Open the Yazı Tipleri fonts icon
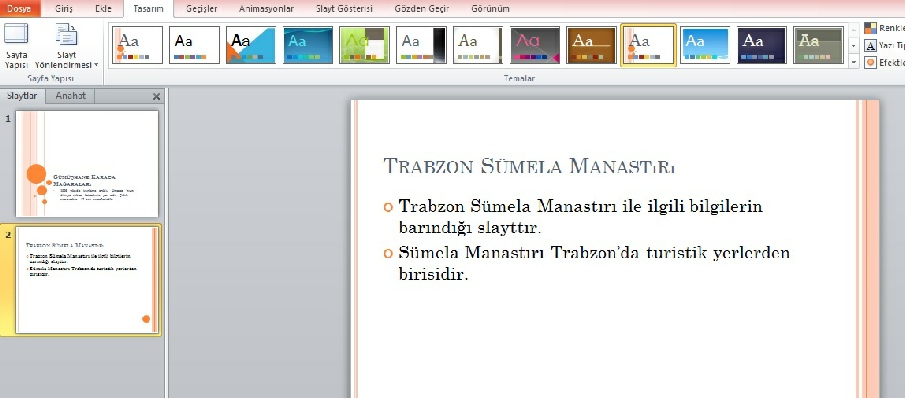Image resolution: width=905 pixels, height=398 pixels. [x=870, y=46]
